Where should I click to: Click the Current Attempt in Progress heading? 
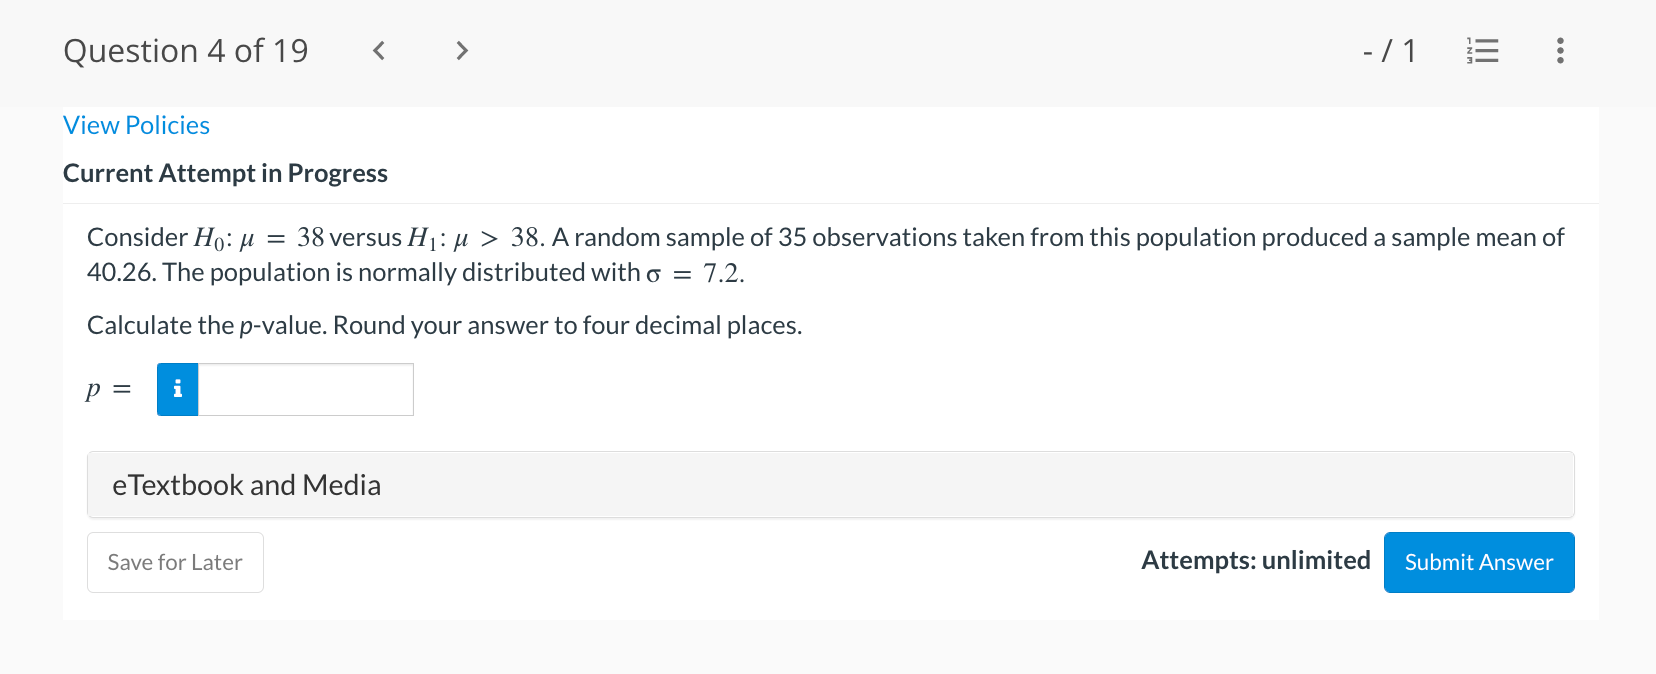225,174
